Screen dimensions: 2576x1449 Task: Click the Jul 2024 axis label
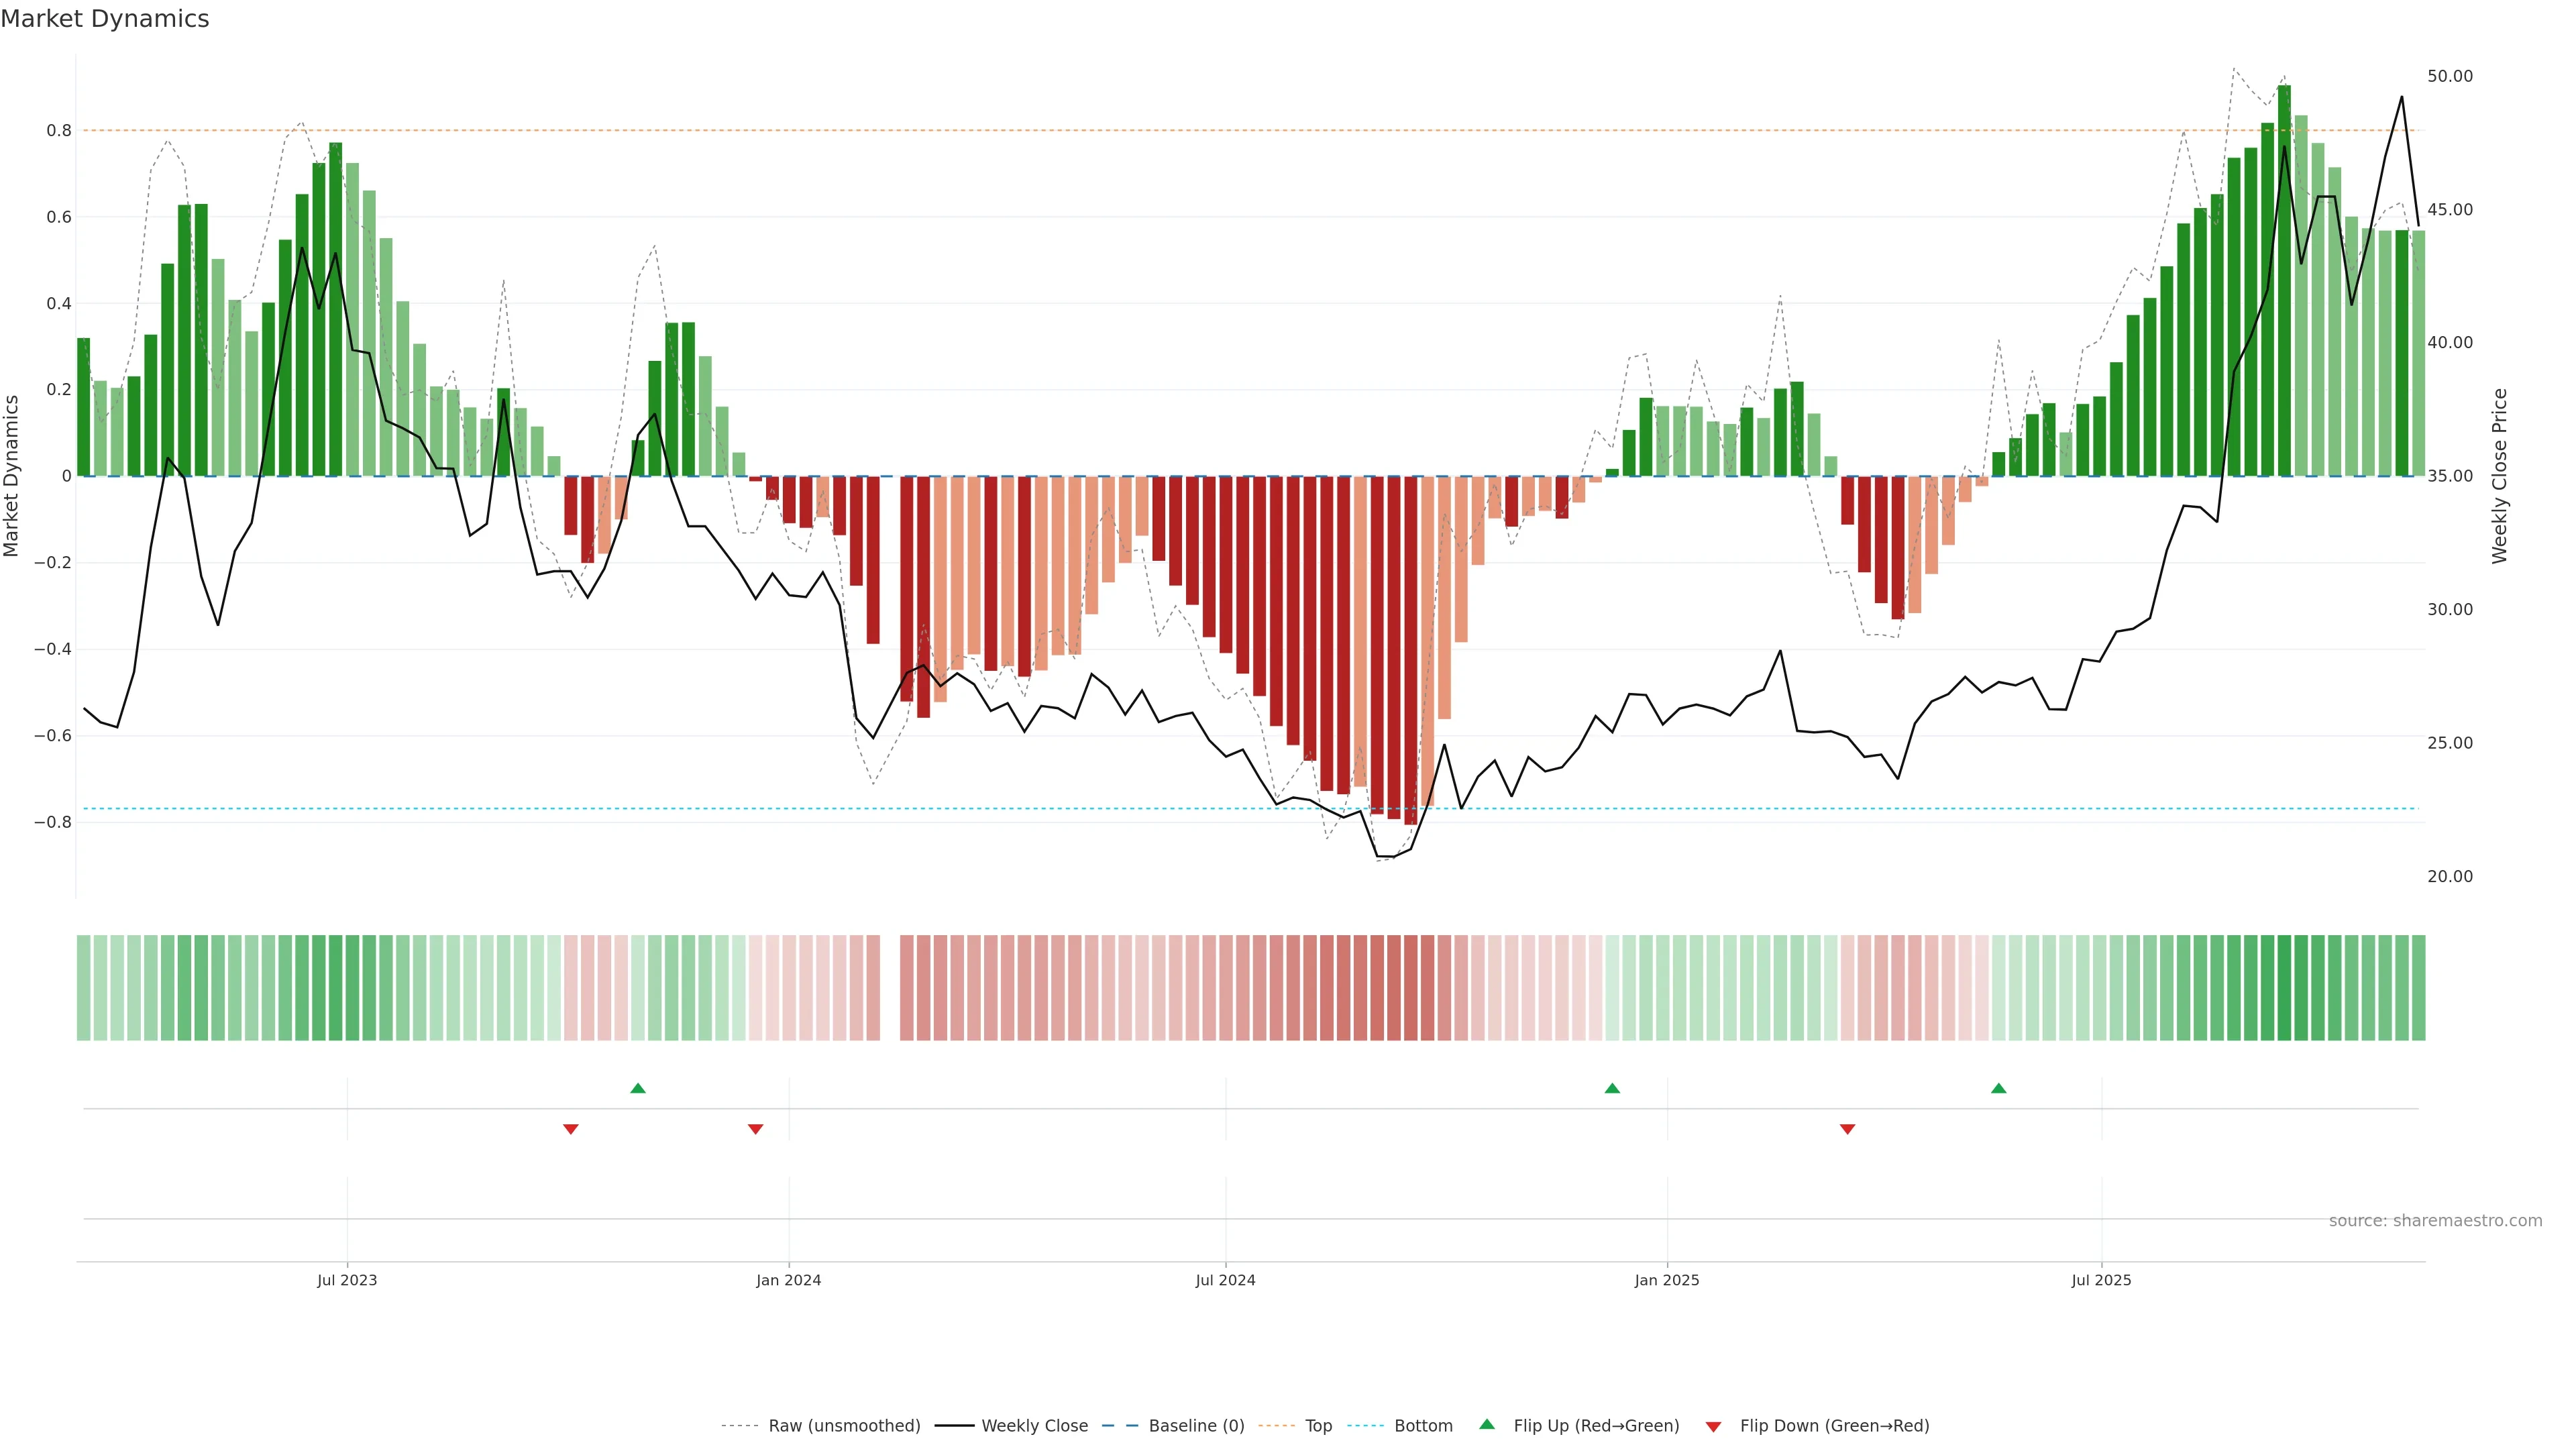(x=1225, y=1280)
